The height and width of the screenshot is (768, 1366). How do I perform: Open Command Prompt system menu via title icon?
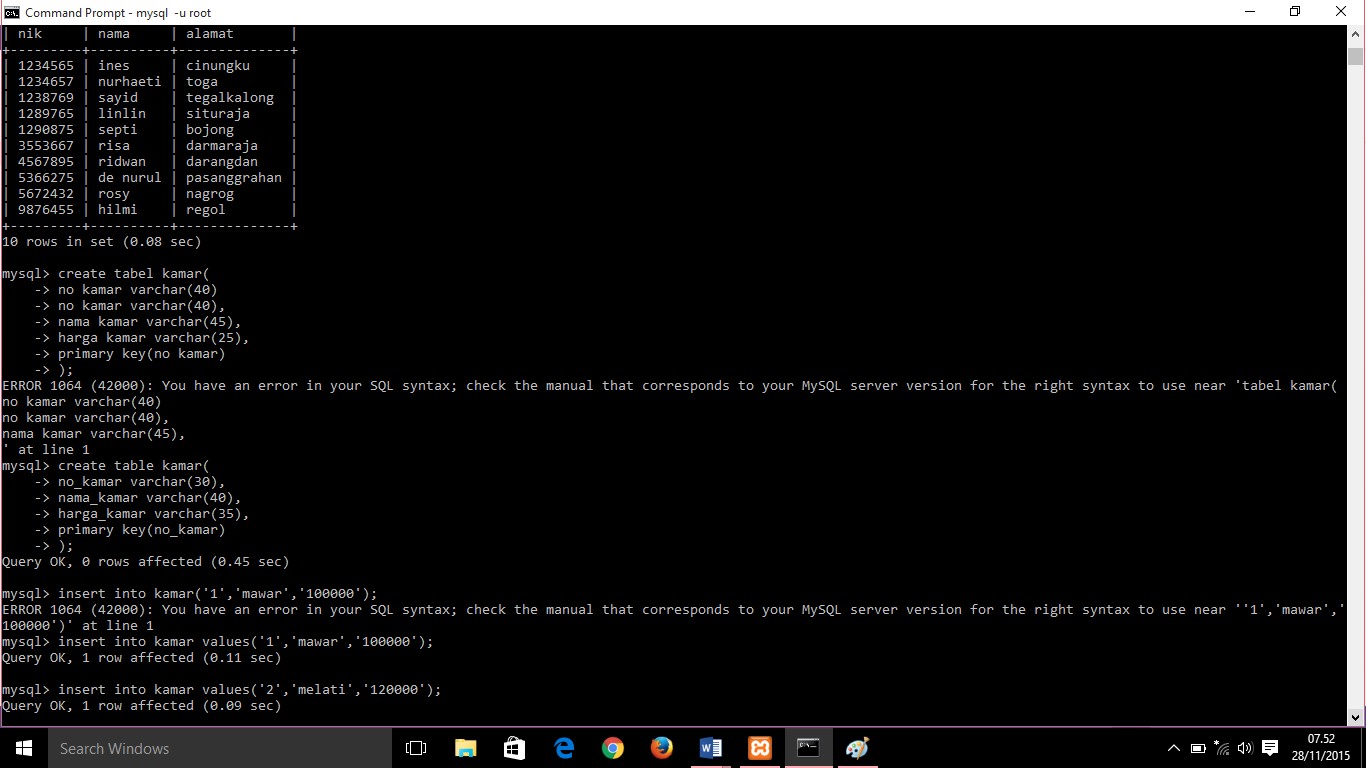[12, 12]
